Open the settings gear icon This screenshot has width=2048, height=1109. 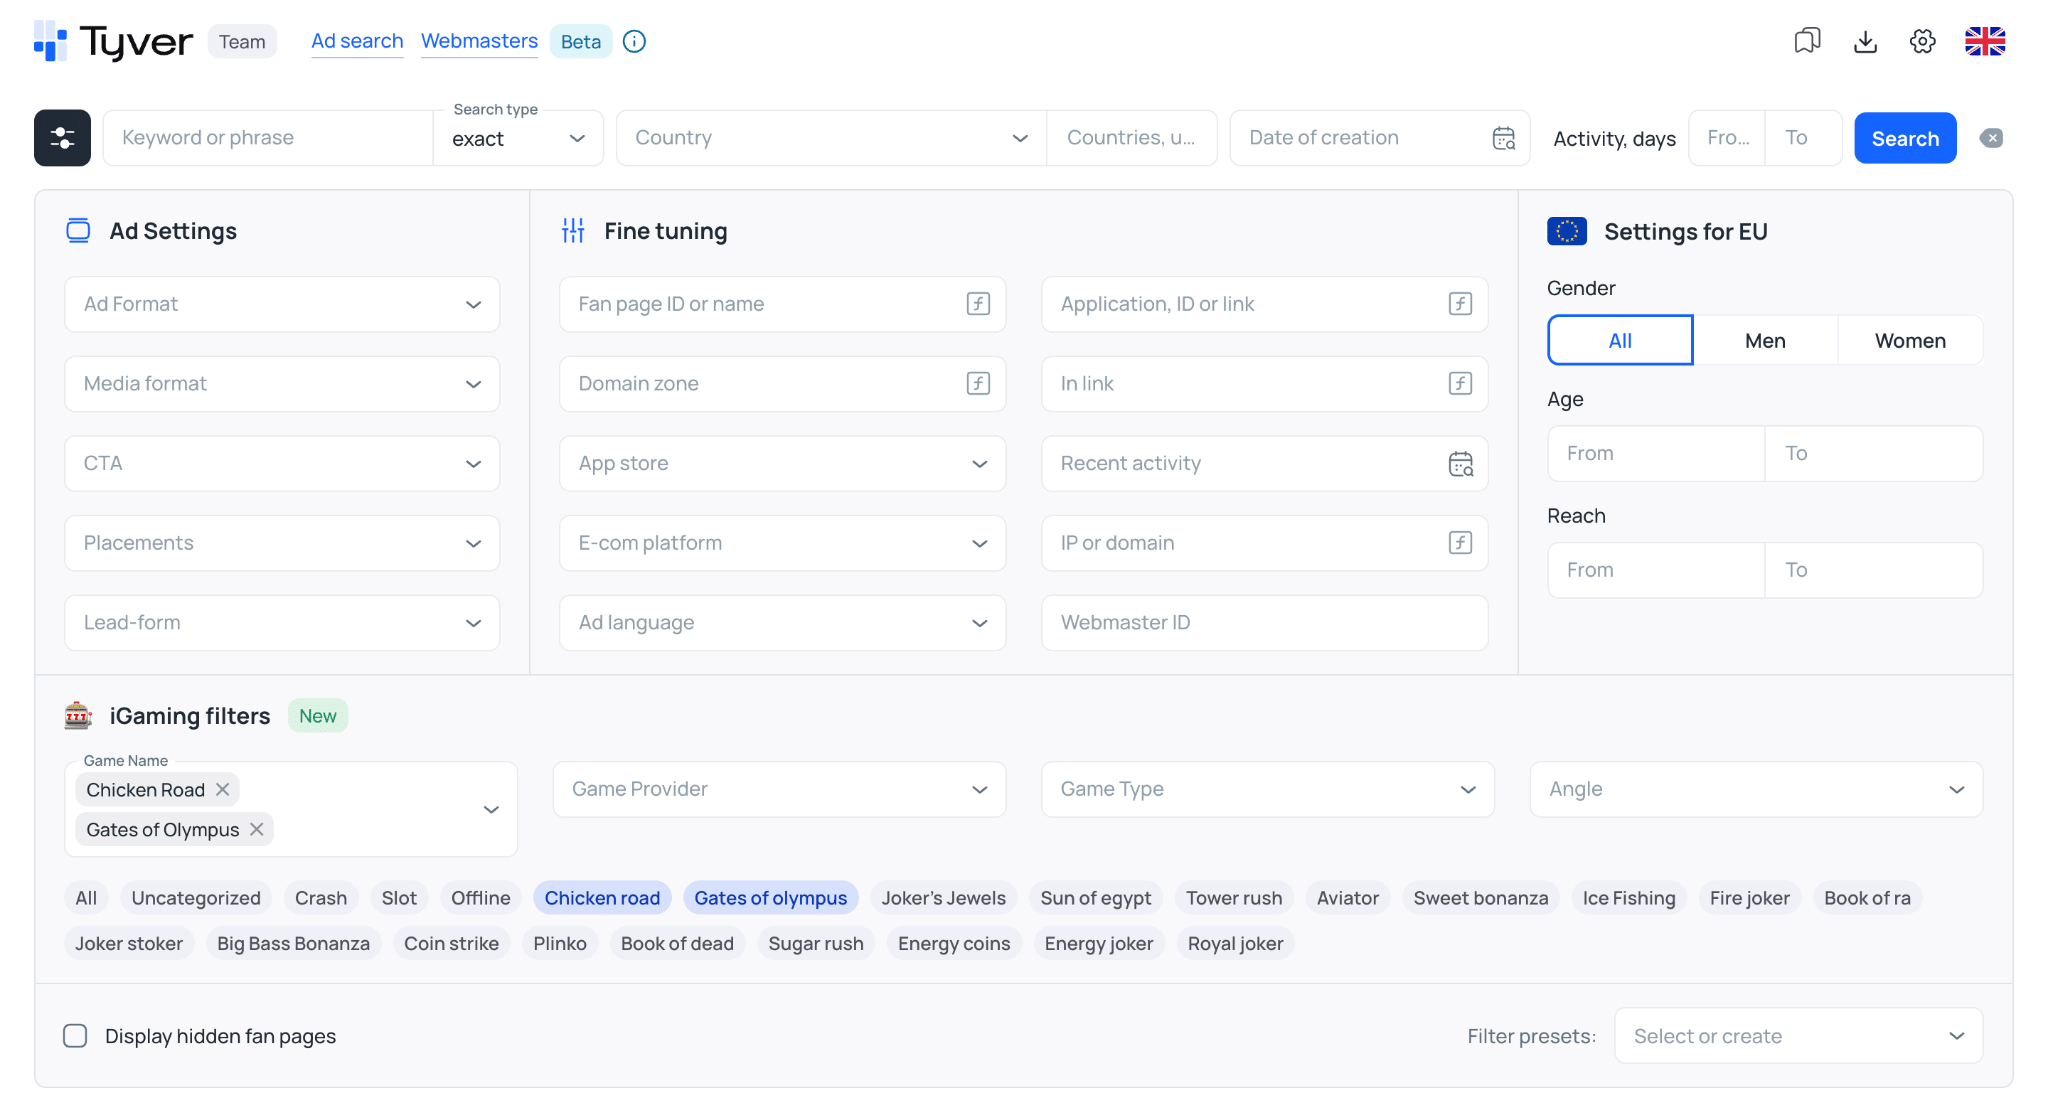[1922, 41]
